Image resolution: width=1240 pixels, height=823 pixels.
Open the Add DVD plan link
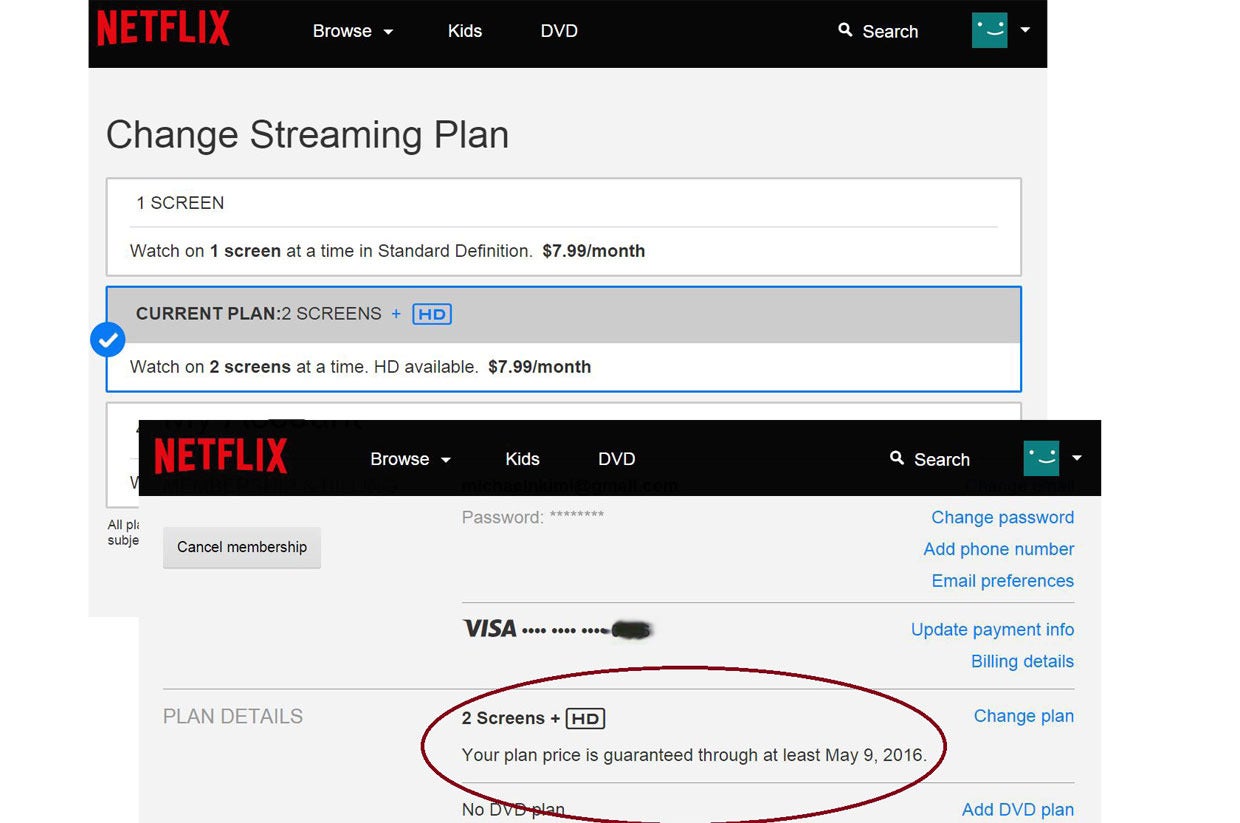(x=1018, y=810)
